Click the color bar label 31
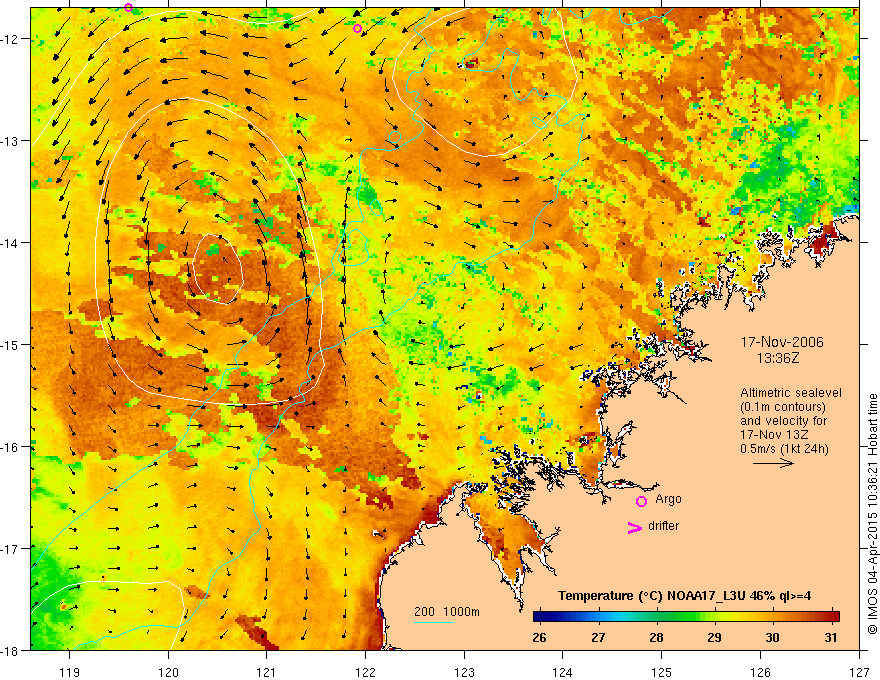Viewport: 880px width, 680px height. (831, 637)
